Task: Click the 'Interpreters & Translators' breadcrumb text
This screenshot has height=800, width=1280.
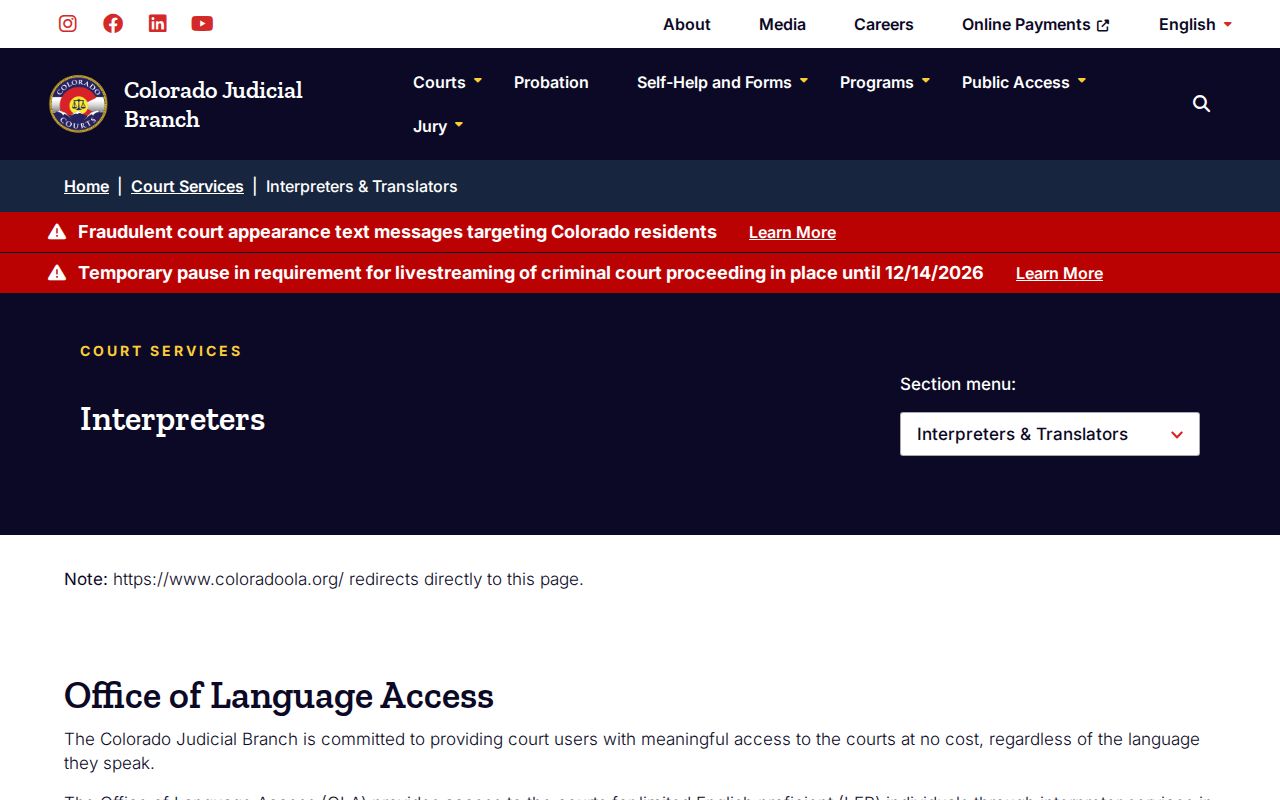Action: pyautogui.click(x=361, y=186)
